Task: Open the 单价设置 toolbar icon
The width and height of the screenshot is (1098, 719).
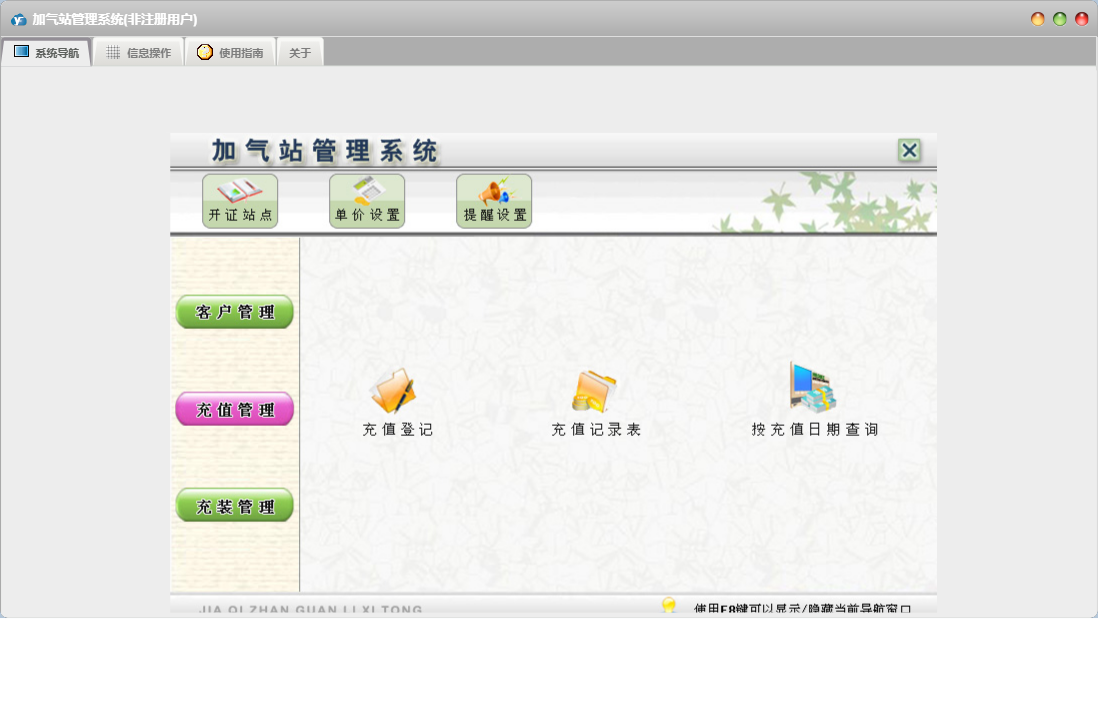Action: (367, 201)
